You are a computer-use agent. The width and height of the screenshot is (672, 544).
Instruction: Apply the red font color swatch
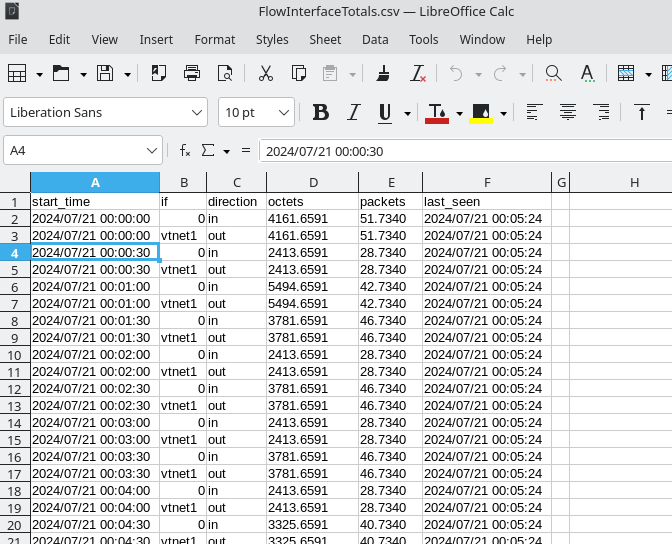point(437,114)
